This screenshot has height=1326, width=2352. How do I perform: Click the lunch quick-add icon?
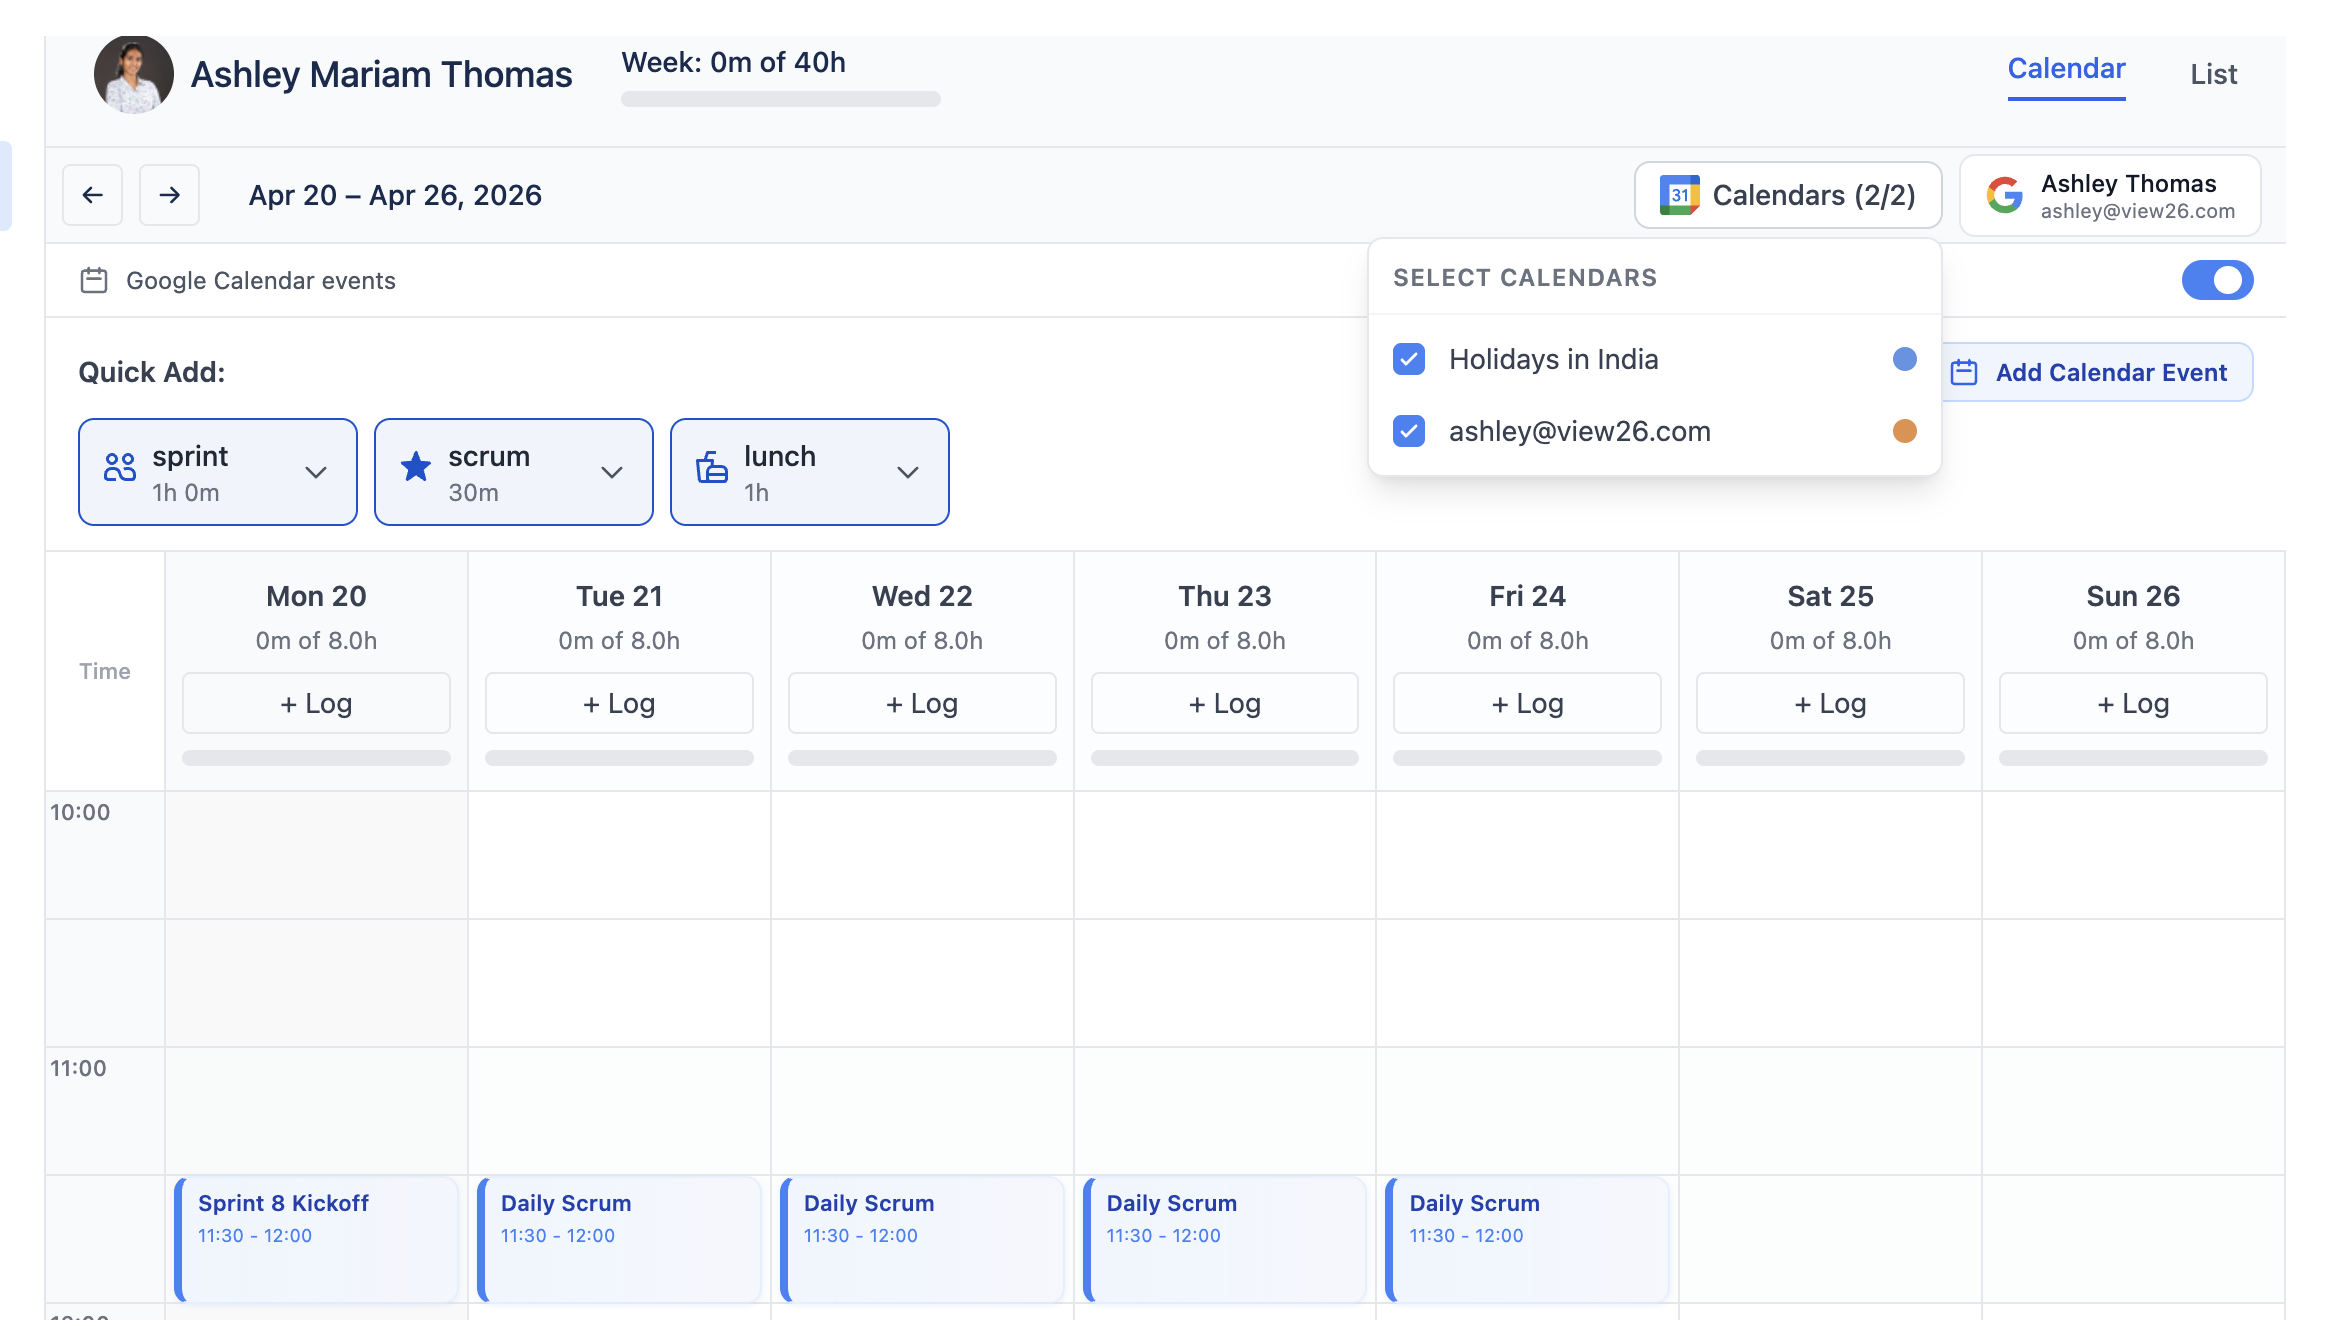tap(712, 467)
